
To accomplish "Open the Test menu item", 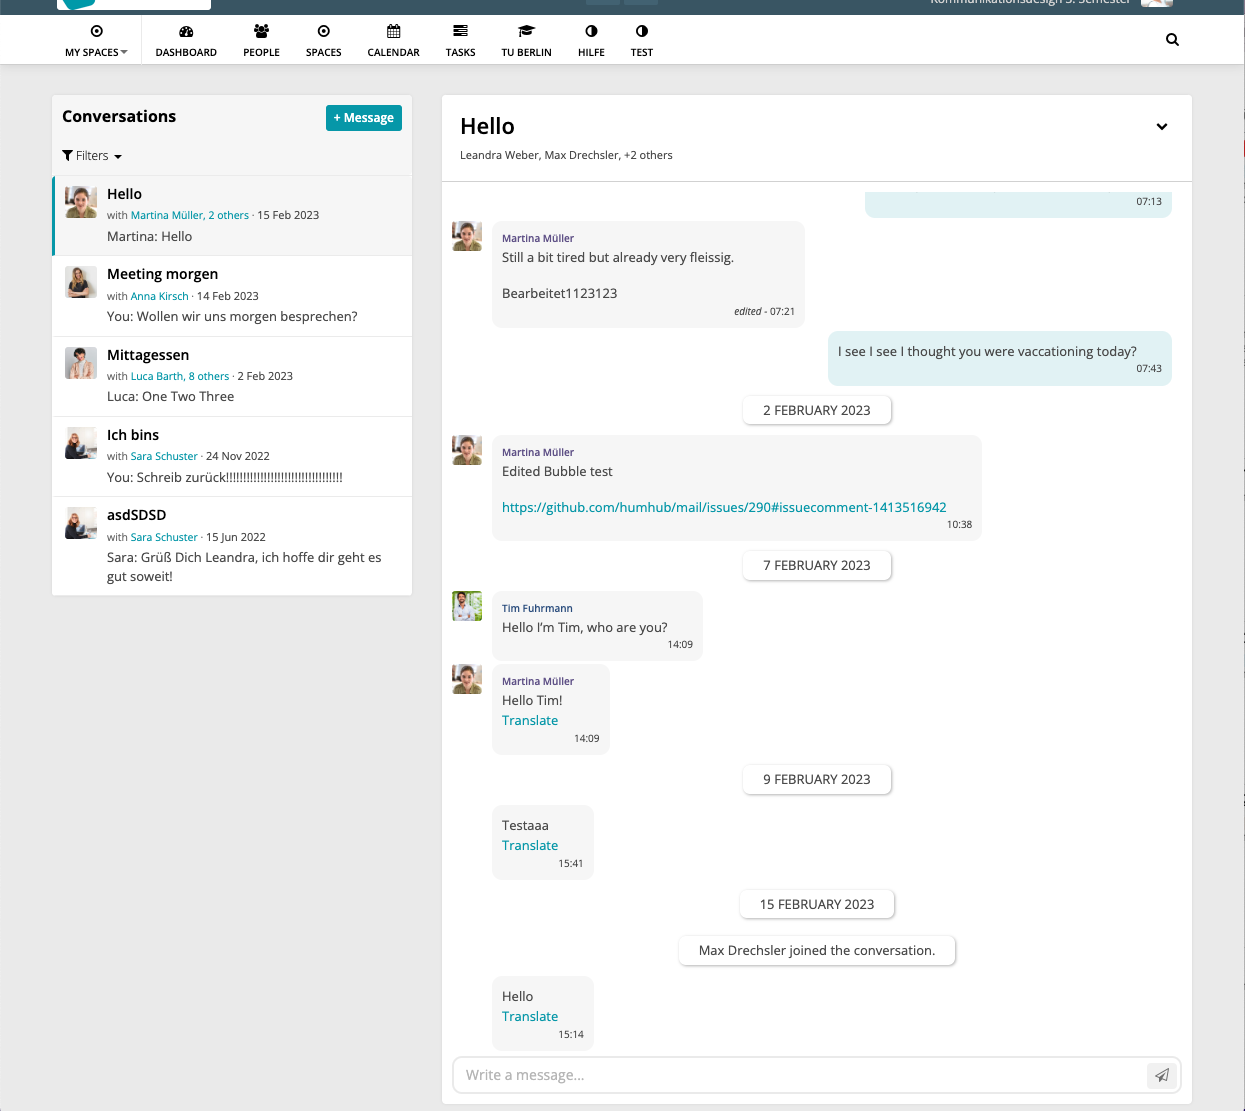I will pyautogui.click(x=642, y=41).
